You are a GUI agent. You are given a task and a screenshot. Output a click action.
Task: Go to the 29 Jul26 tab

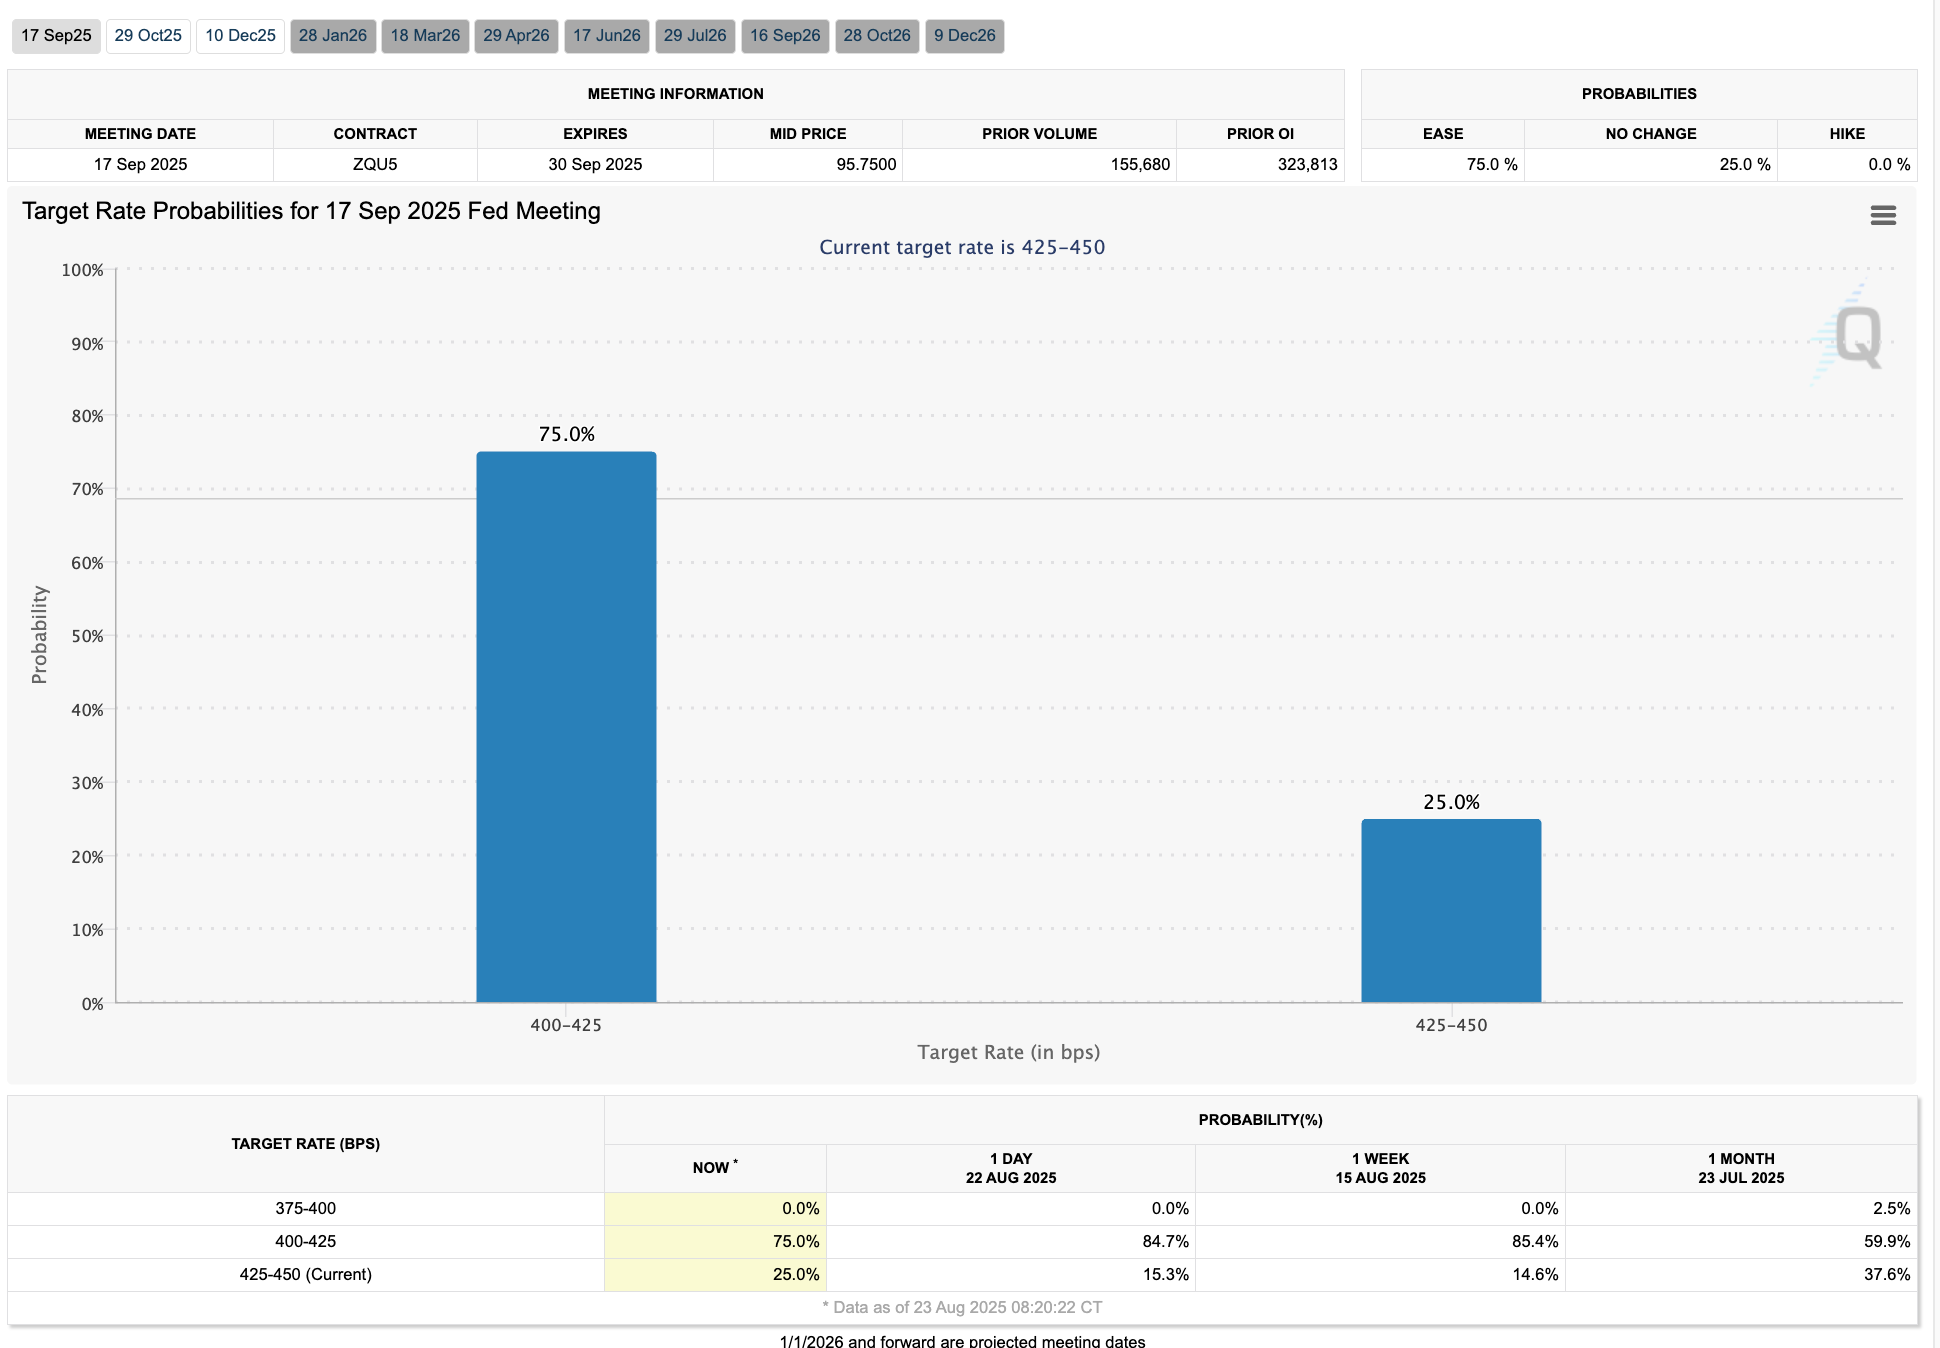(x=695, y=36)
